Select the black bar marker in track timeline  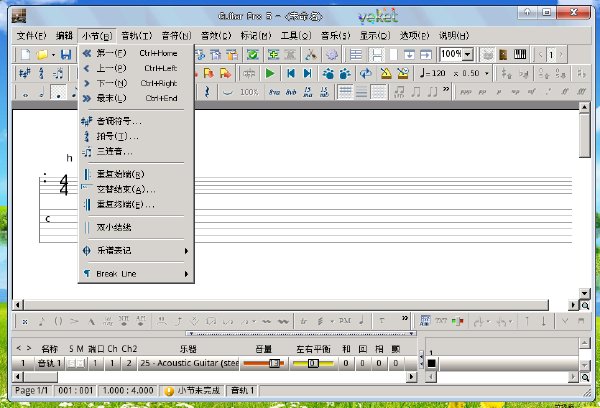point(432,363)
